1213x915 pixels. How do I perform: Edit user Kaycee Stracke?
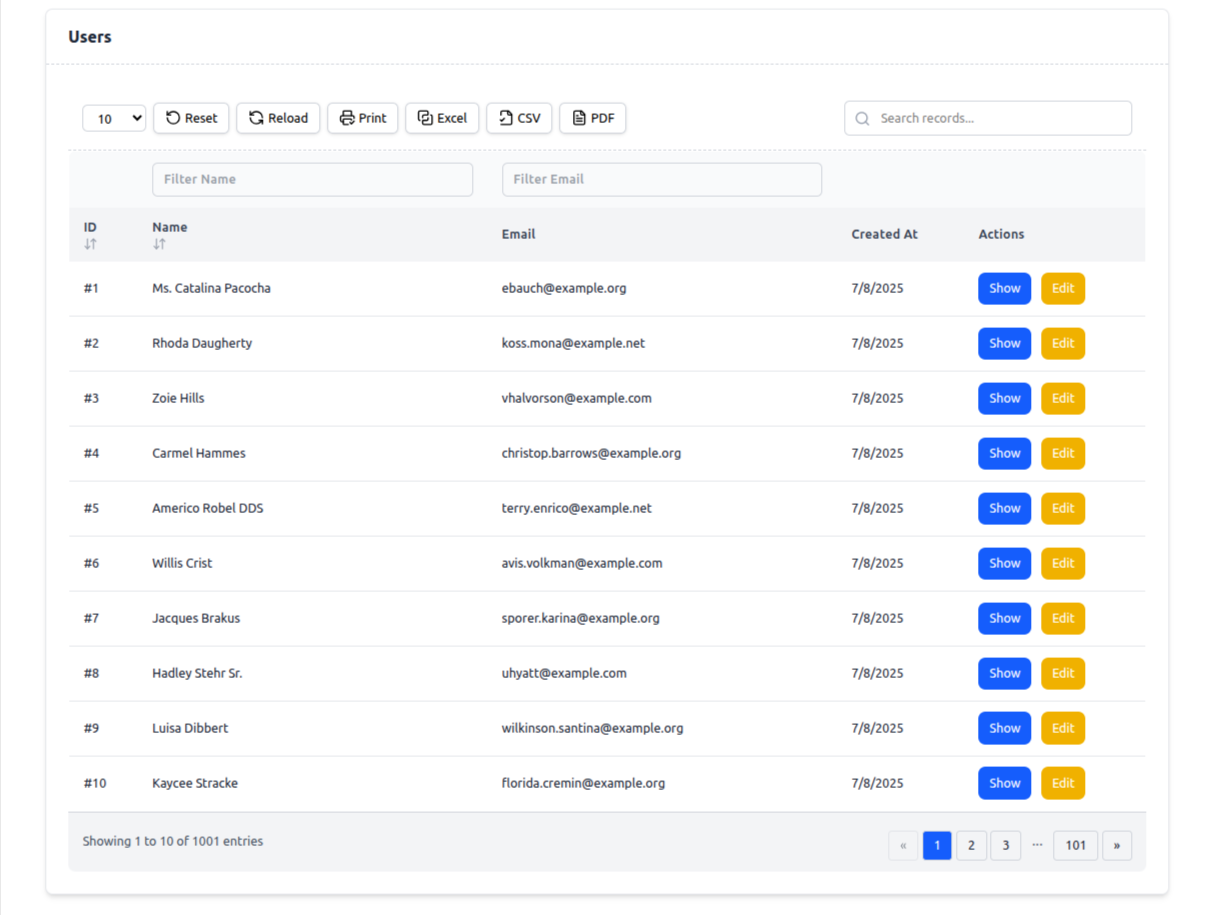1063,783
